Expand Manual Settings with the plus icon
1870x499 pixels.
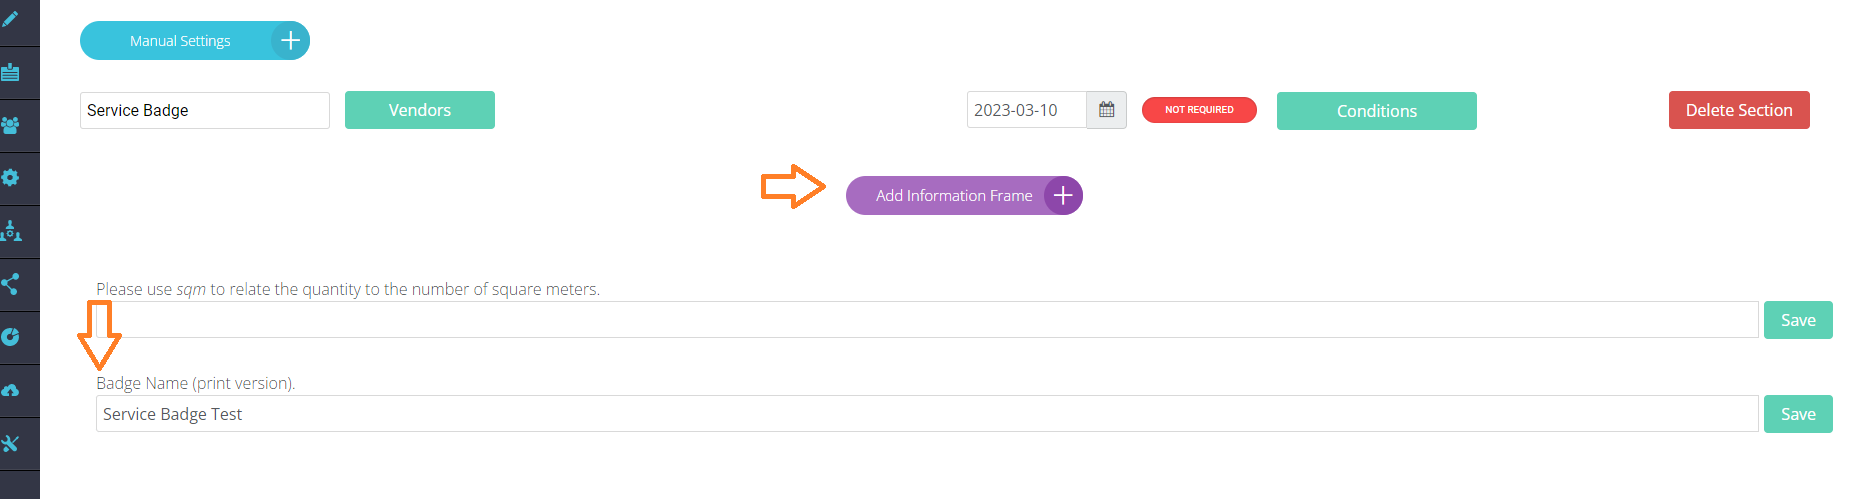click(x=290, y=41)
